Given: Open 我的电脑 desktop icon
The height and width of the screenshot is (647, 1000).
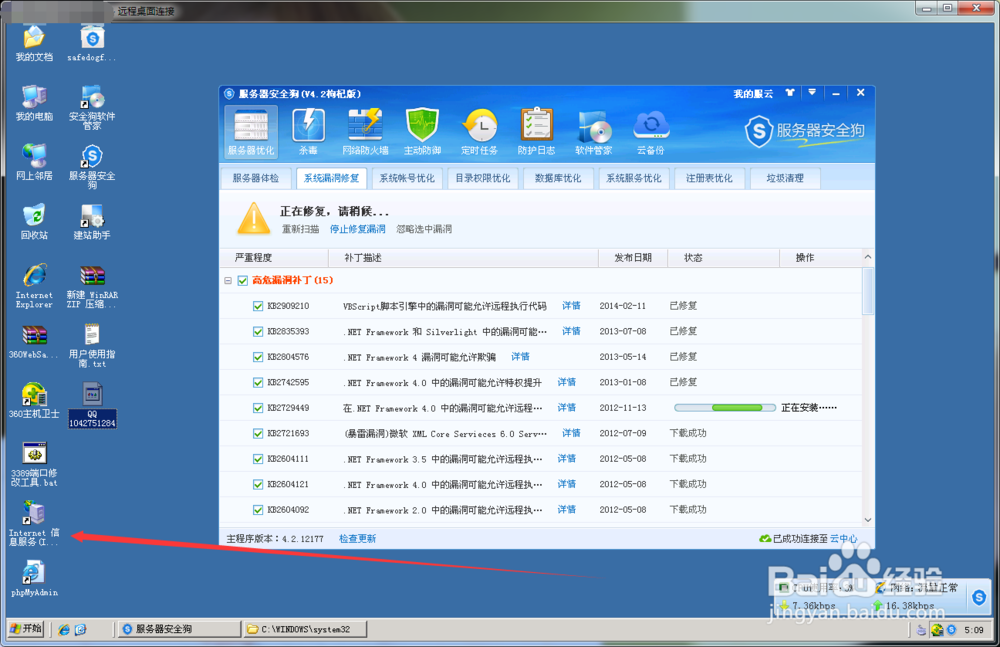Looking at the screenshot, I should [34, 103].
